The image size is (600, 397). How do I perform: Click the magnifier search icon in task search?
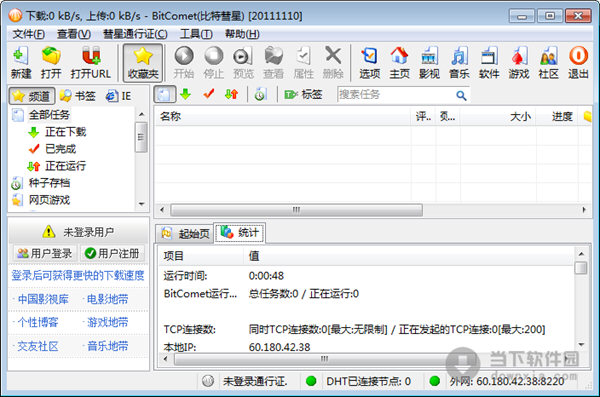(x=461, y=95)
